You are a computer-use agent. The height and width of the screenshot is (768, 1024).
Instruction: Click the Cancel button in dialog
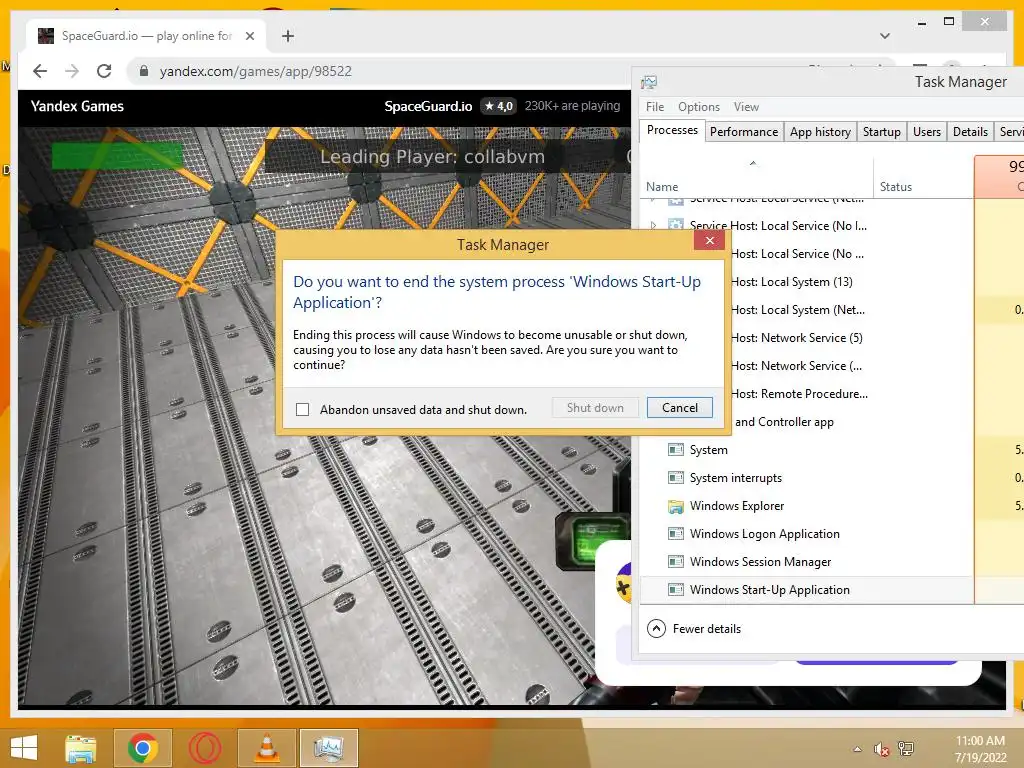coord(679,408)
